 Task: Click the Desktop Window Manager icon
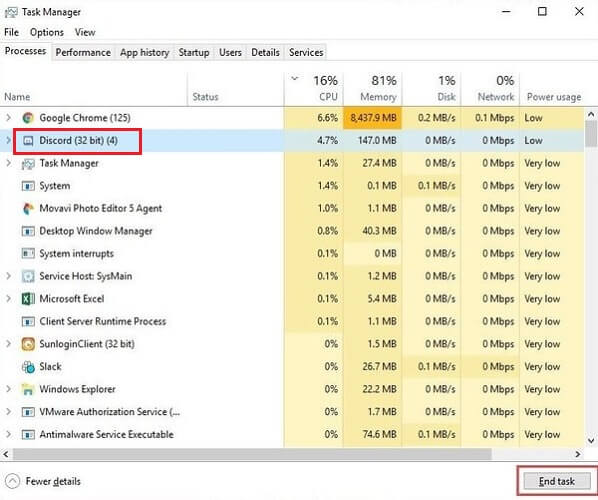(x=28, y=231)
